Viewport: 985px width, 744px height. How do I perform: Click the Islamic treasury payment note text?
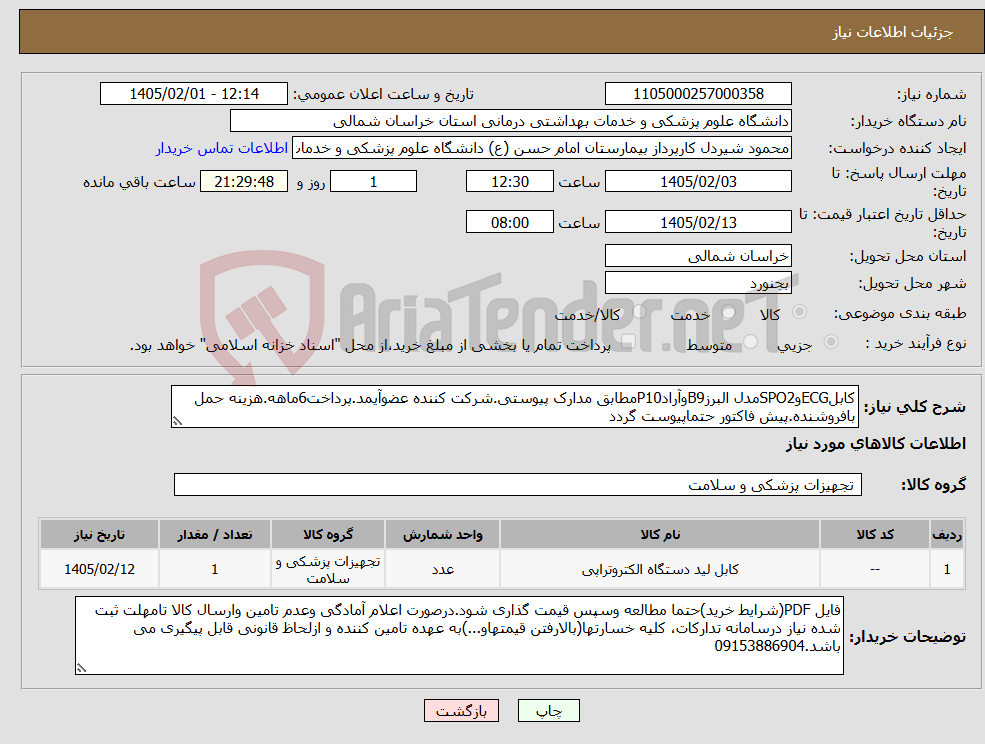370,346
